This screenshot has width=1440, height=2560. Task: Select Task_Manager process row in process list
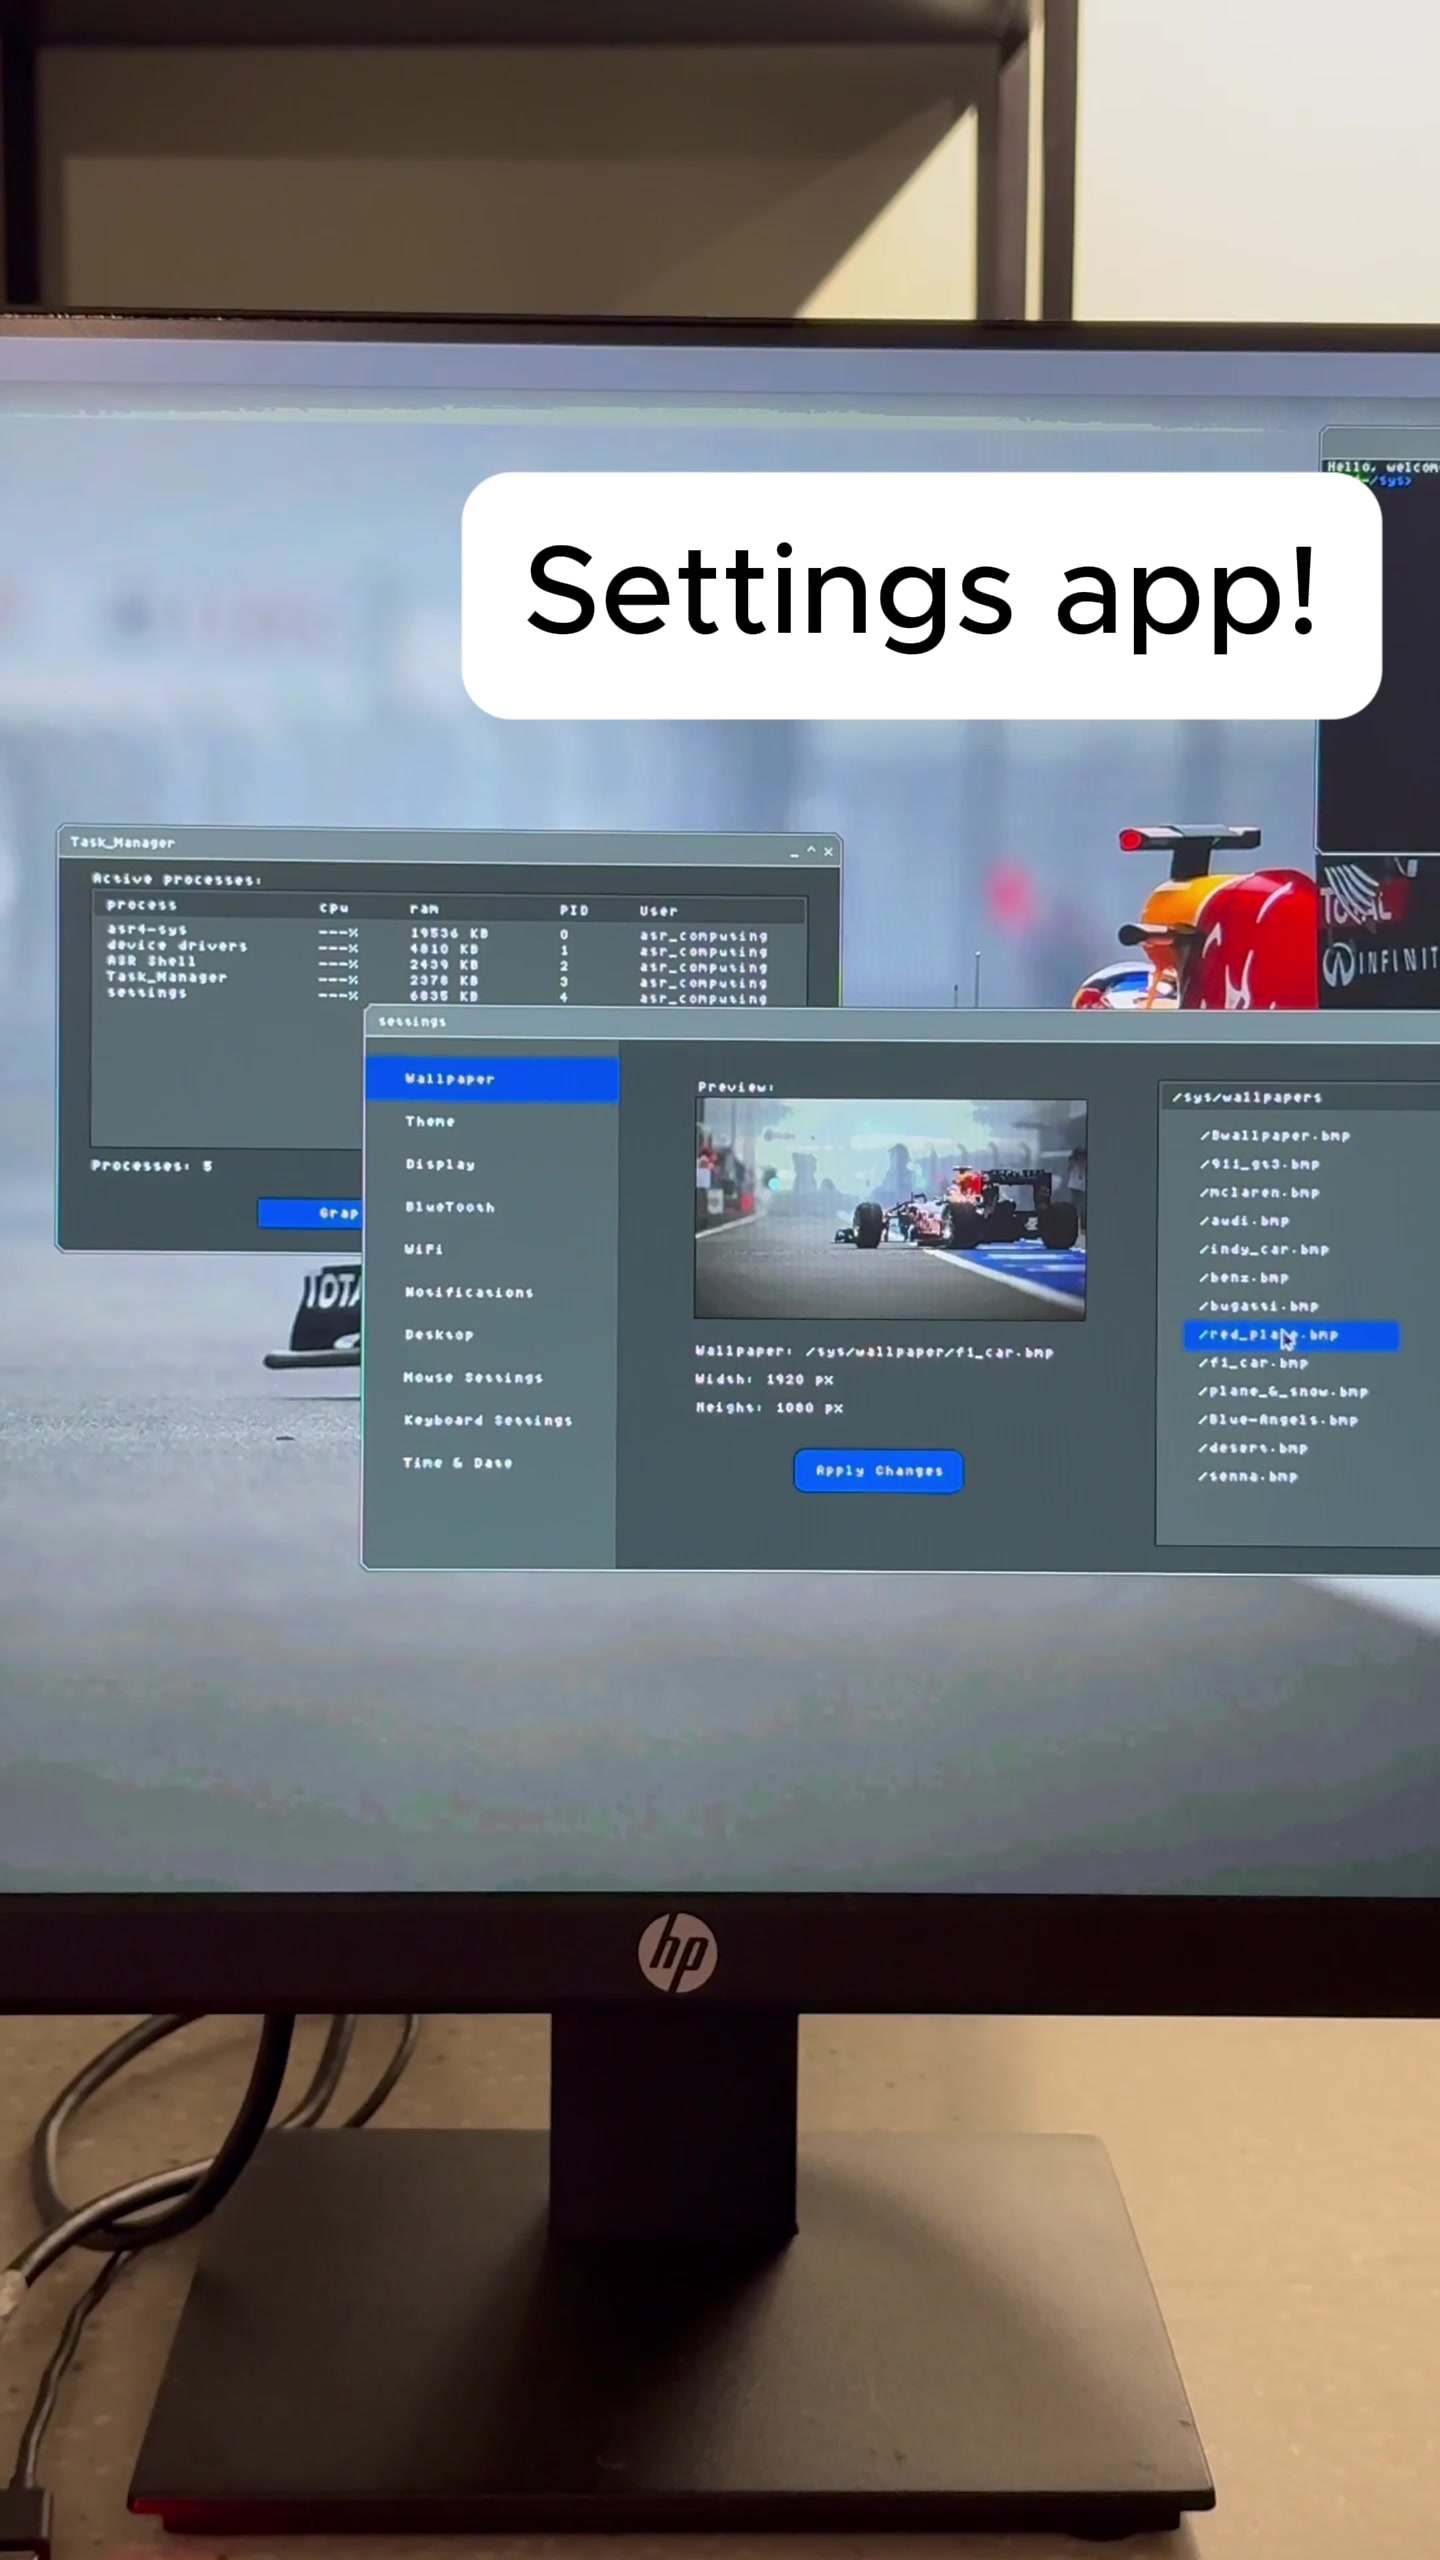167,977
